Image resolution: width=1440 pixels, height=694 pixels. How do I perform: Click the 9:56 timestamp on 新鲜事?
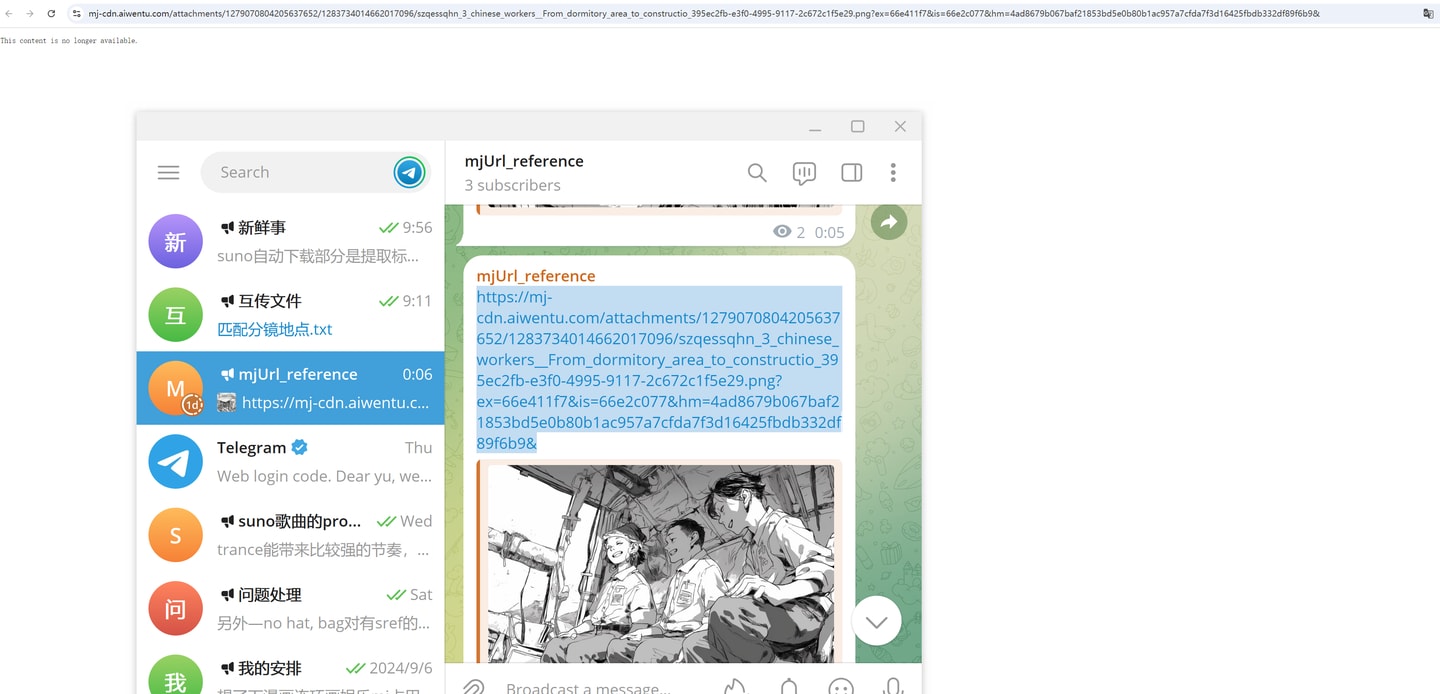click(417, 228)
